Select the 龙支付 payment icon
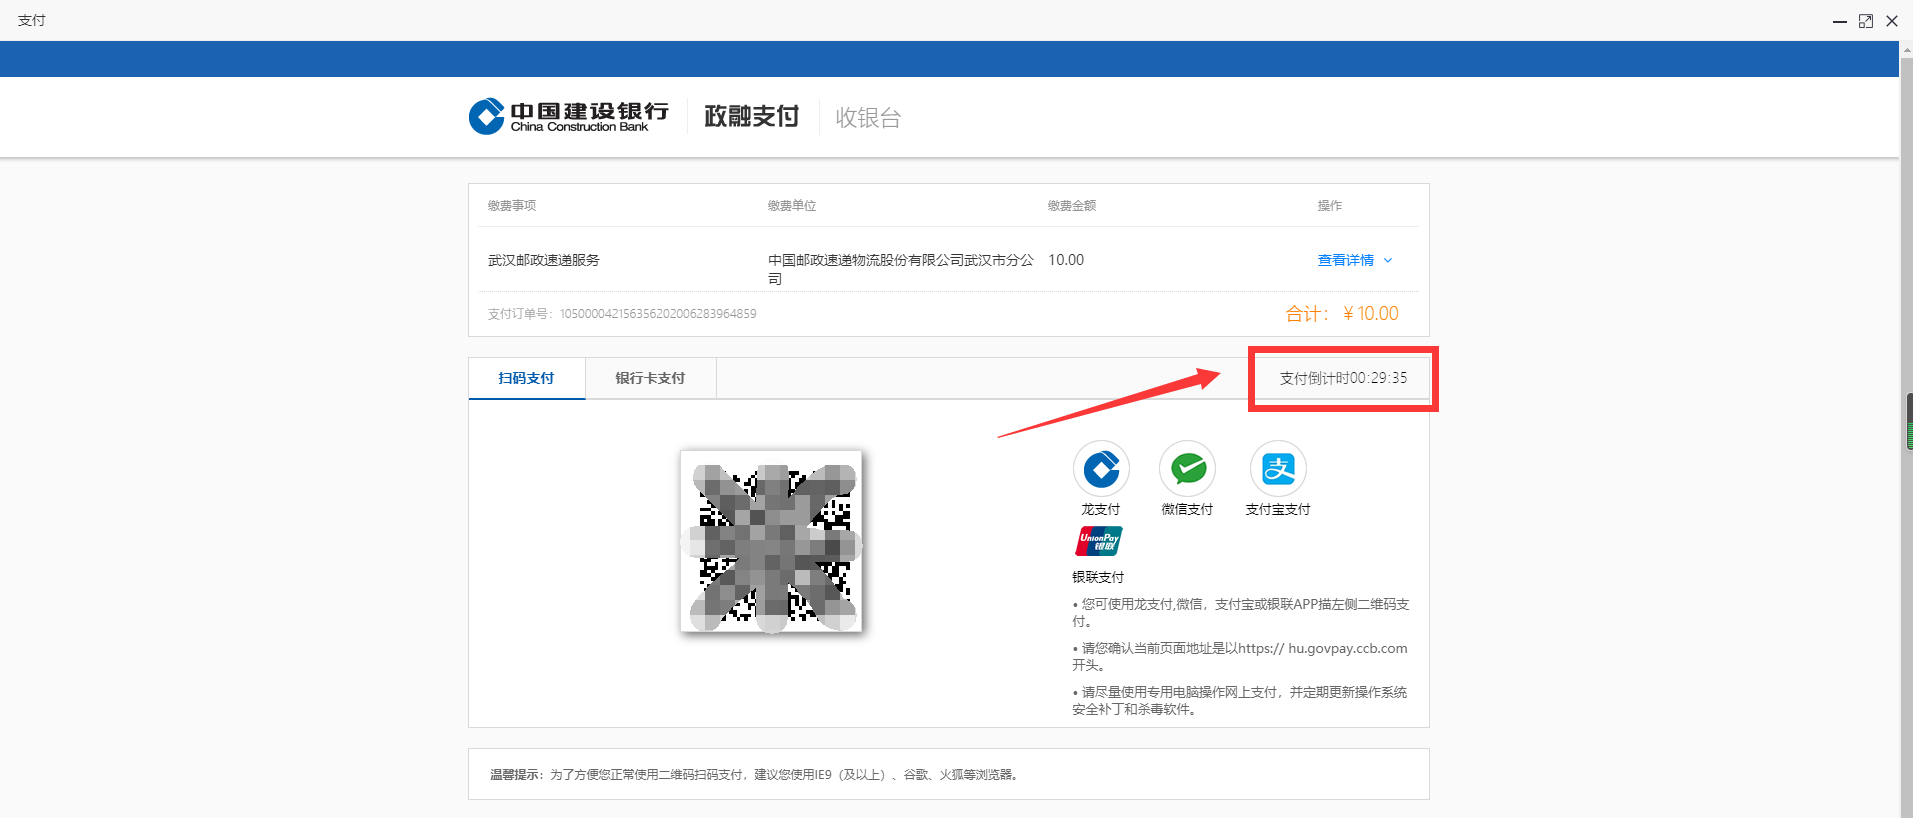Viewport: 1913px width, 818px height. (x=1101, y=469)
